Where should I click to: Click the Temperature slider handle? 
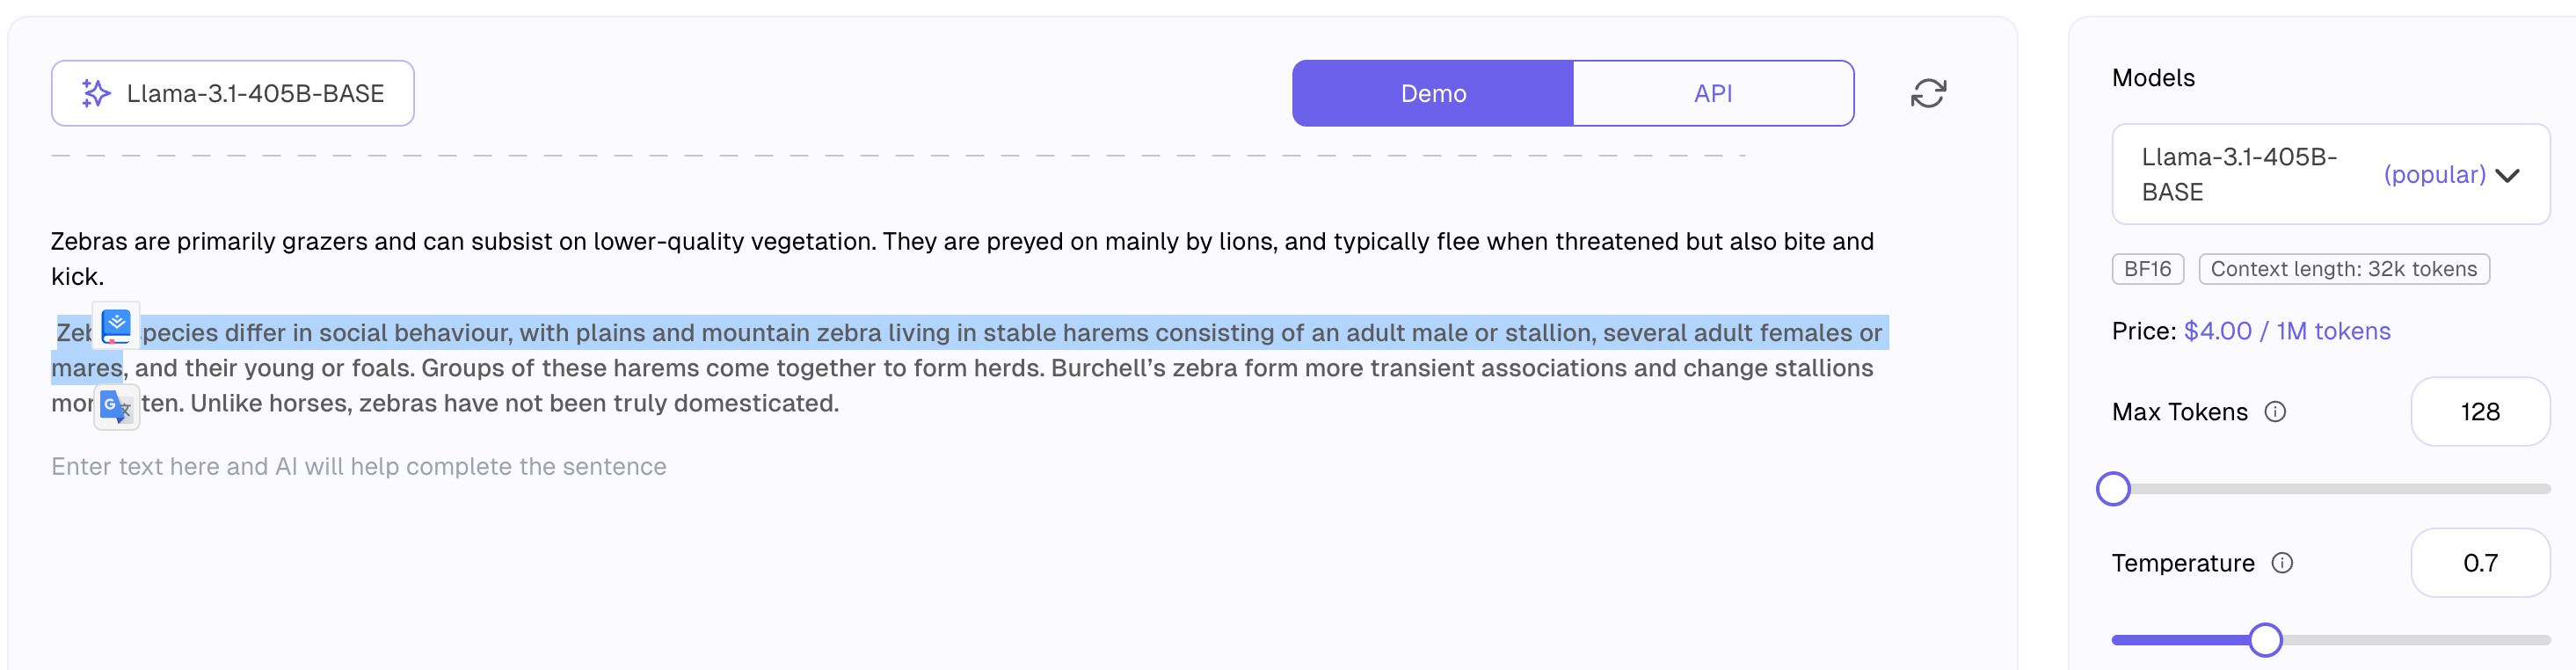click(x=2265, y=640)
